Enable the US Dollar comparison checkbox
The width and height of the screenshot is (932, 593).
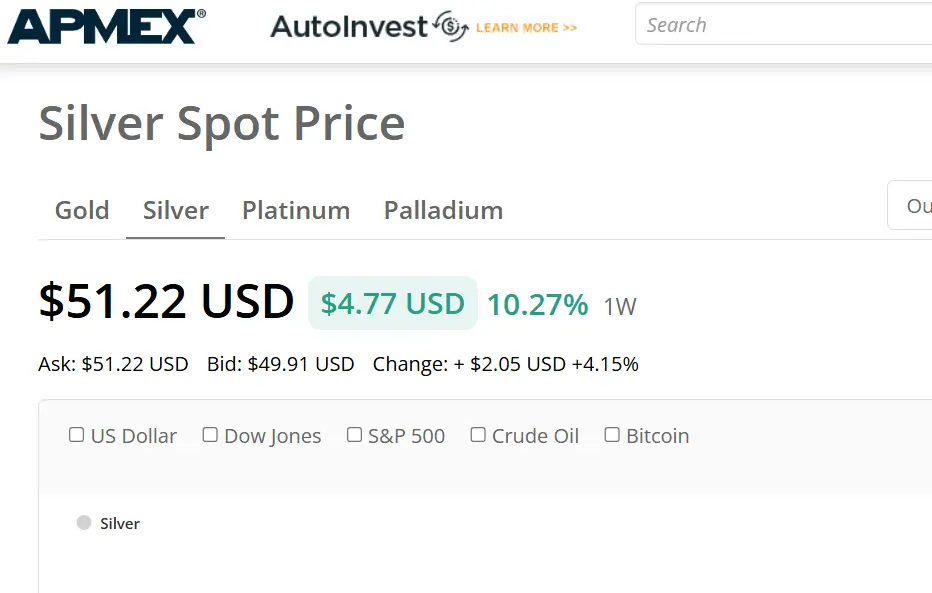click(76, 435)
